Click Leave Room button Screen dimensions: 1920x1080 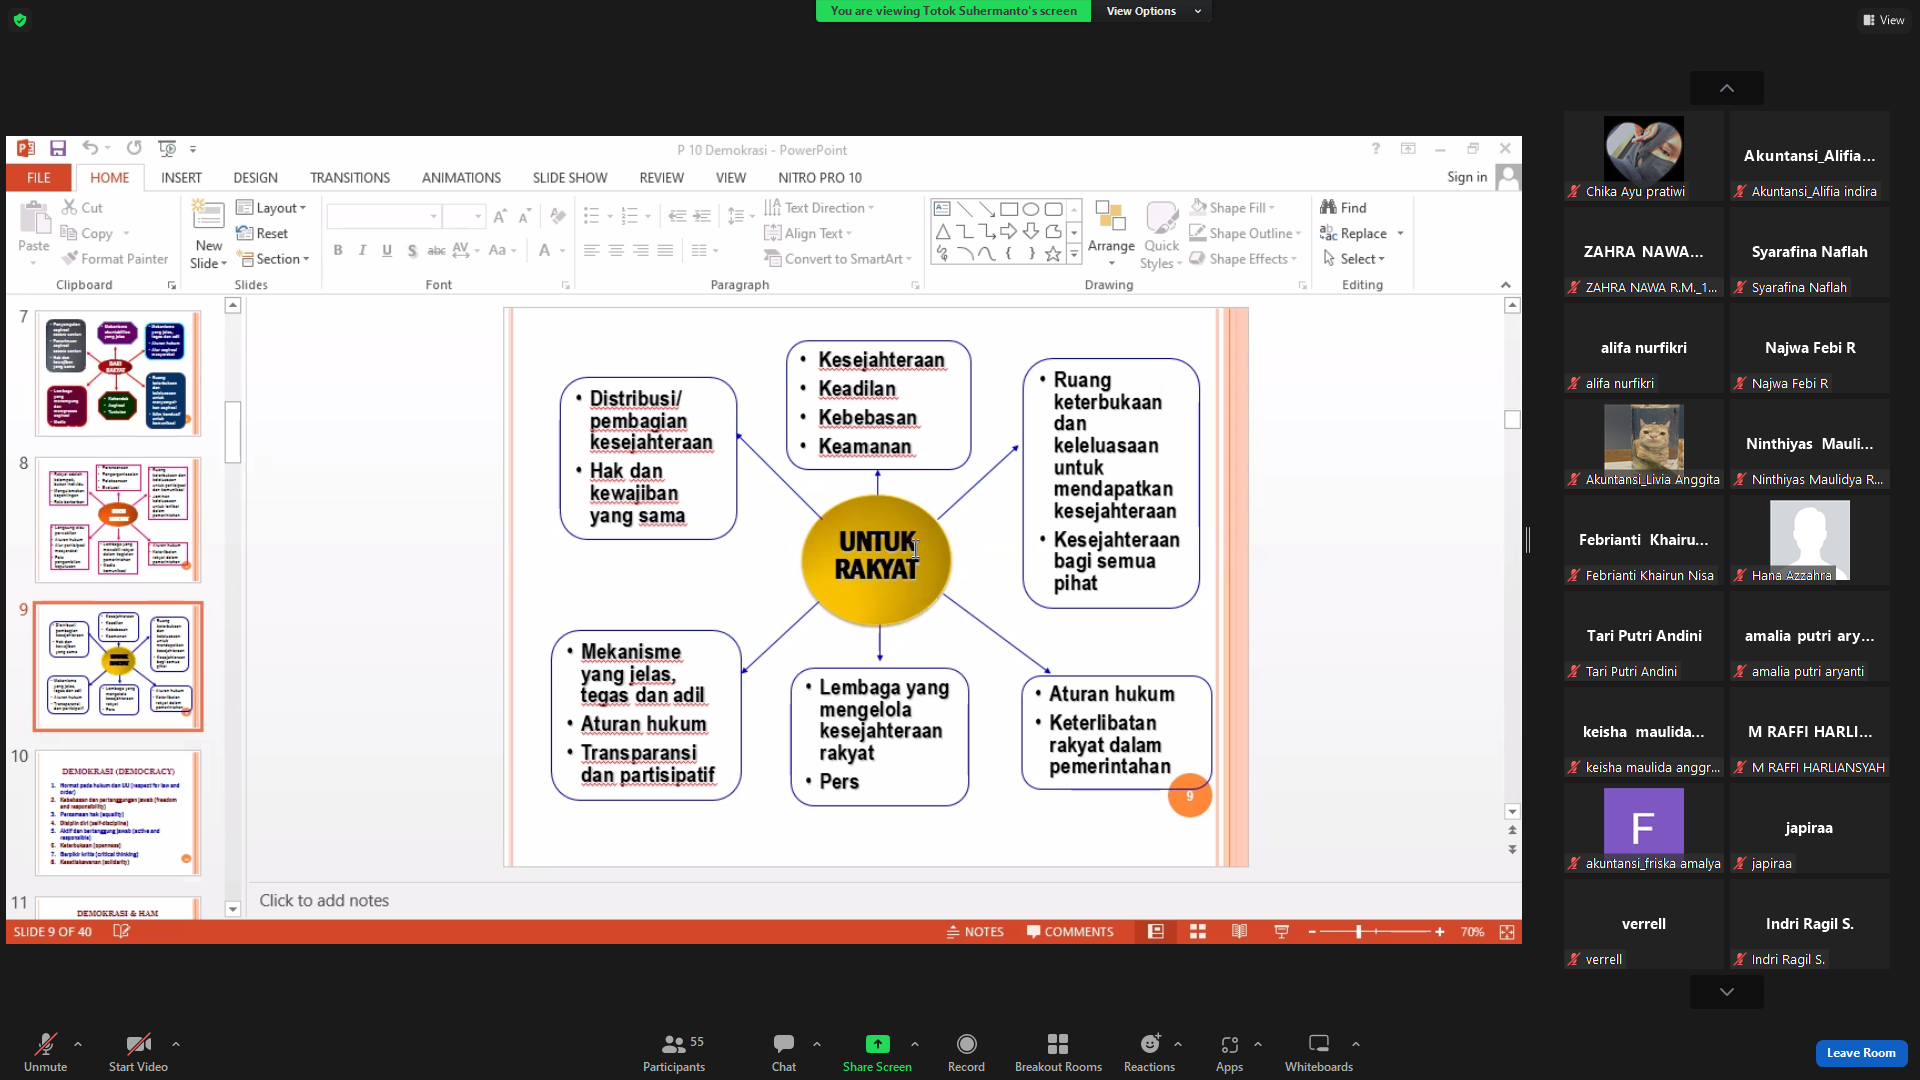(x=1861, y=1053)
